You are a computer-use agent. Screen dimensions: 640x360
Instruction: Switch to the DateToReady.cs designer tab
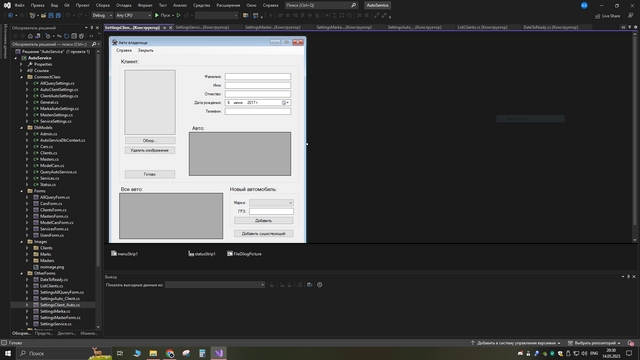pyautogui.click(x=550, y=27)
